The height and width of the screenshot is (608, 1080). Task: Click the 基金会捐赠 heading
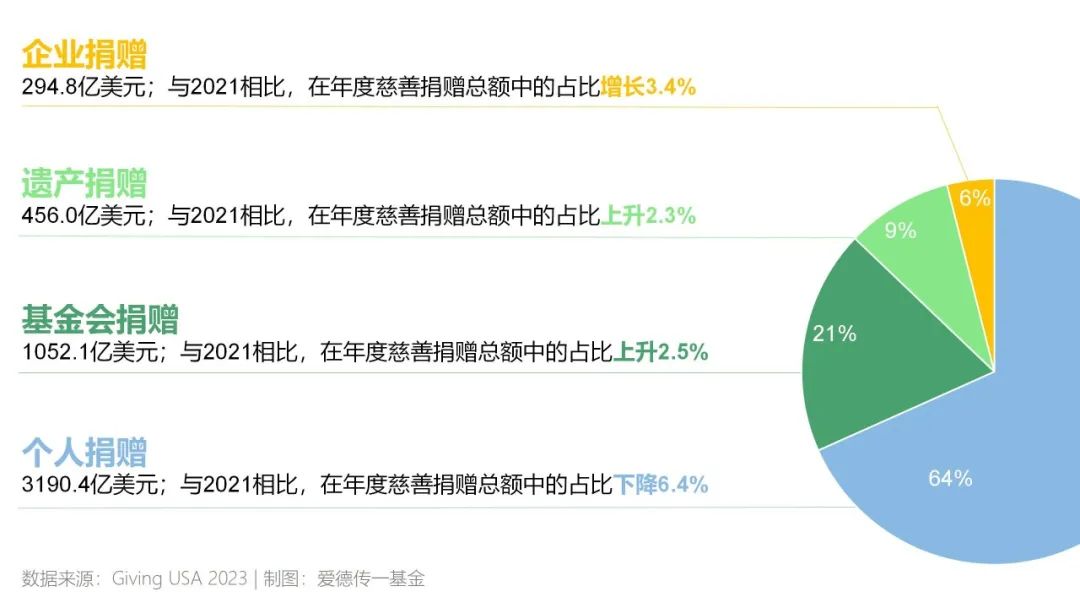[100, 319]
